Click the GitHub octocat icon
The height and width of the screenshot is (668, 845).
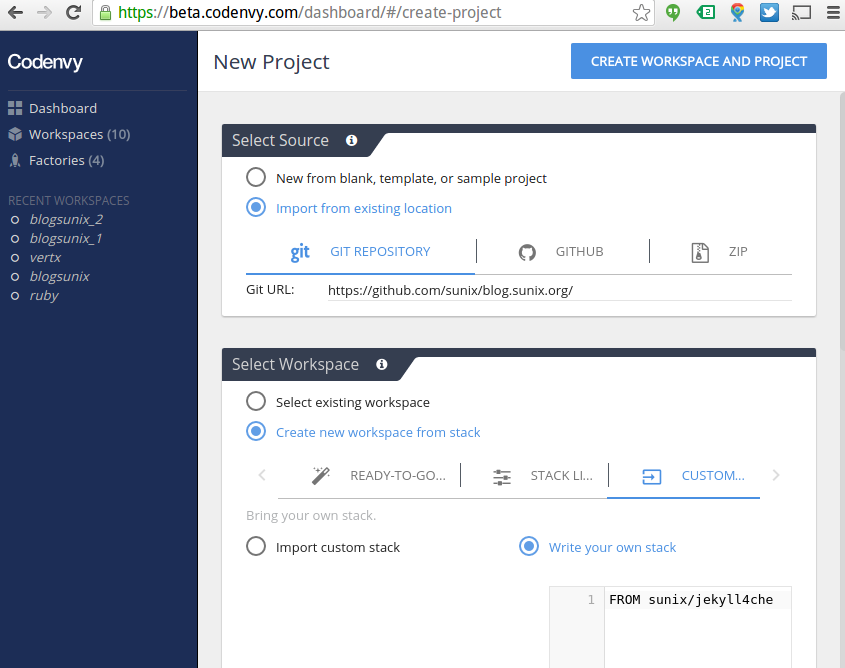tap(527, 252)
